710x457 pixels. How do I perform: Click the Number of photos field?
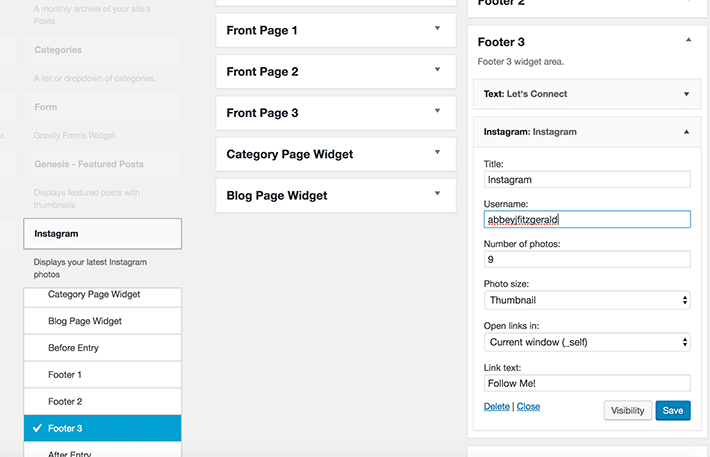[x=587, y=259]
